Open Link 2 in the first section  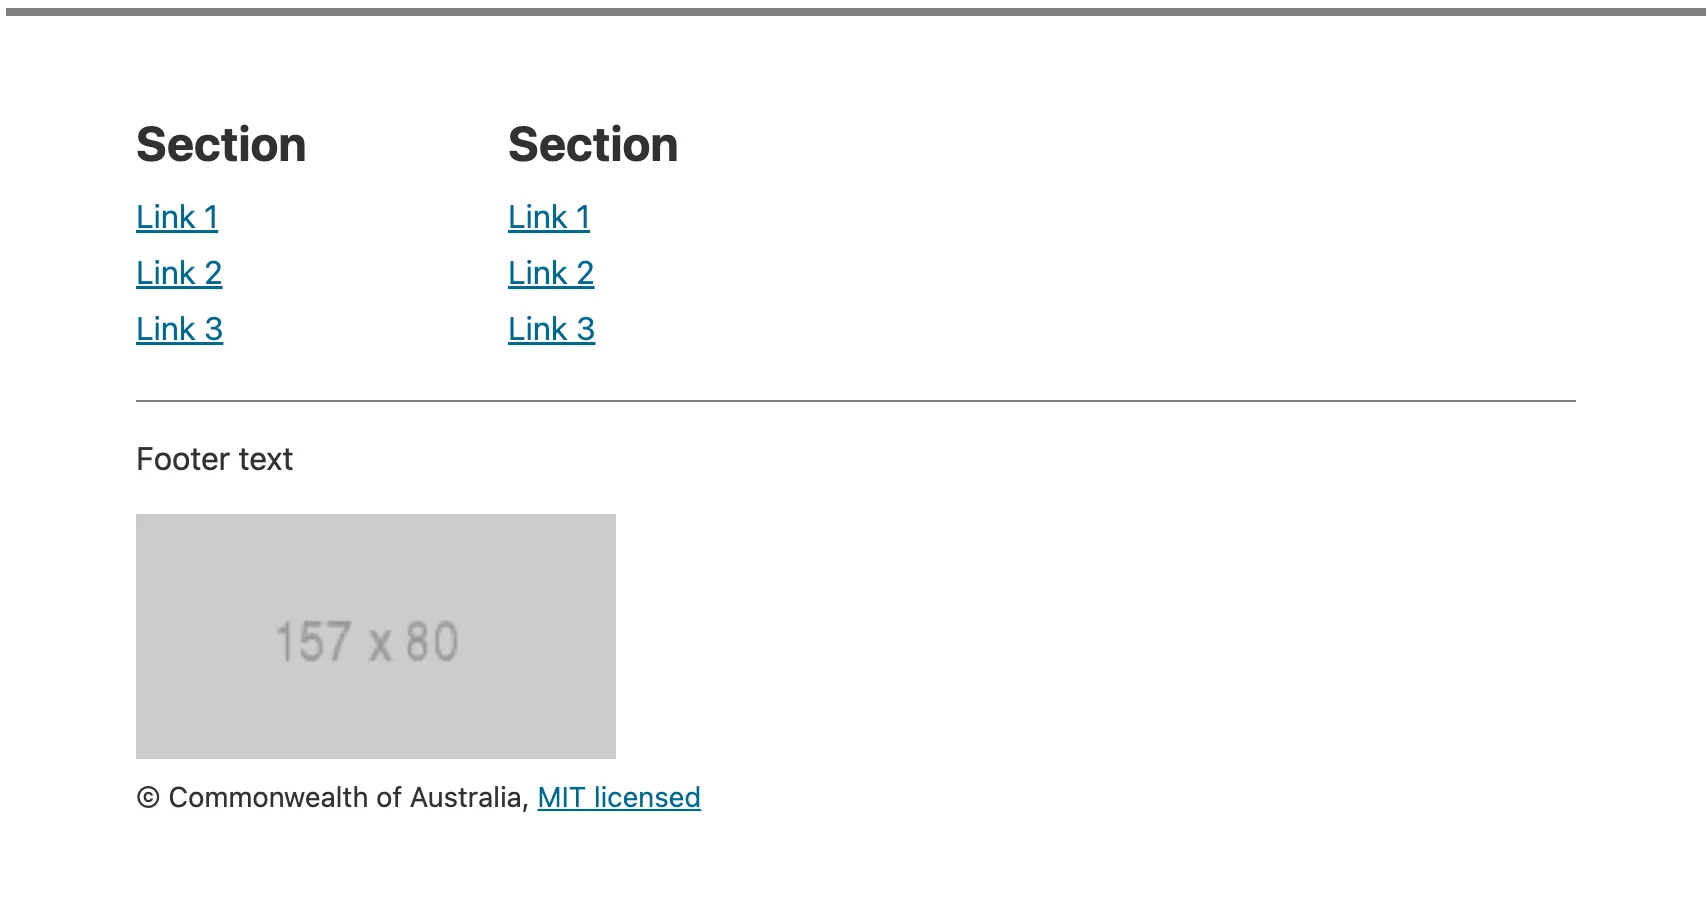coord(179,273)
